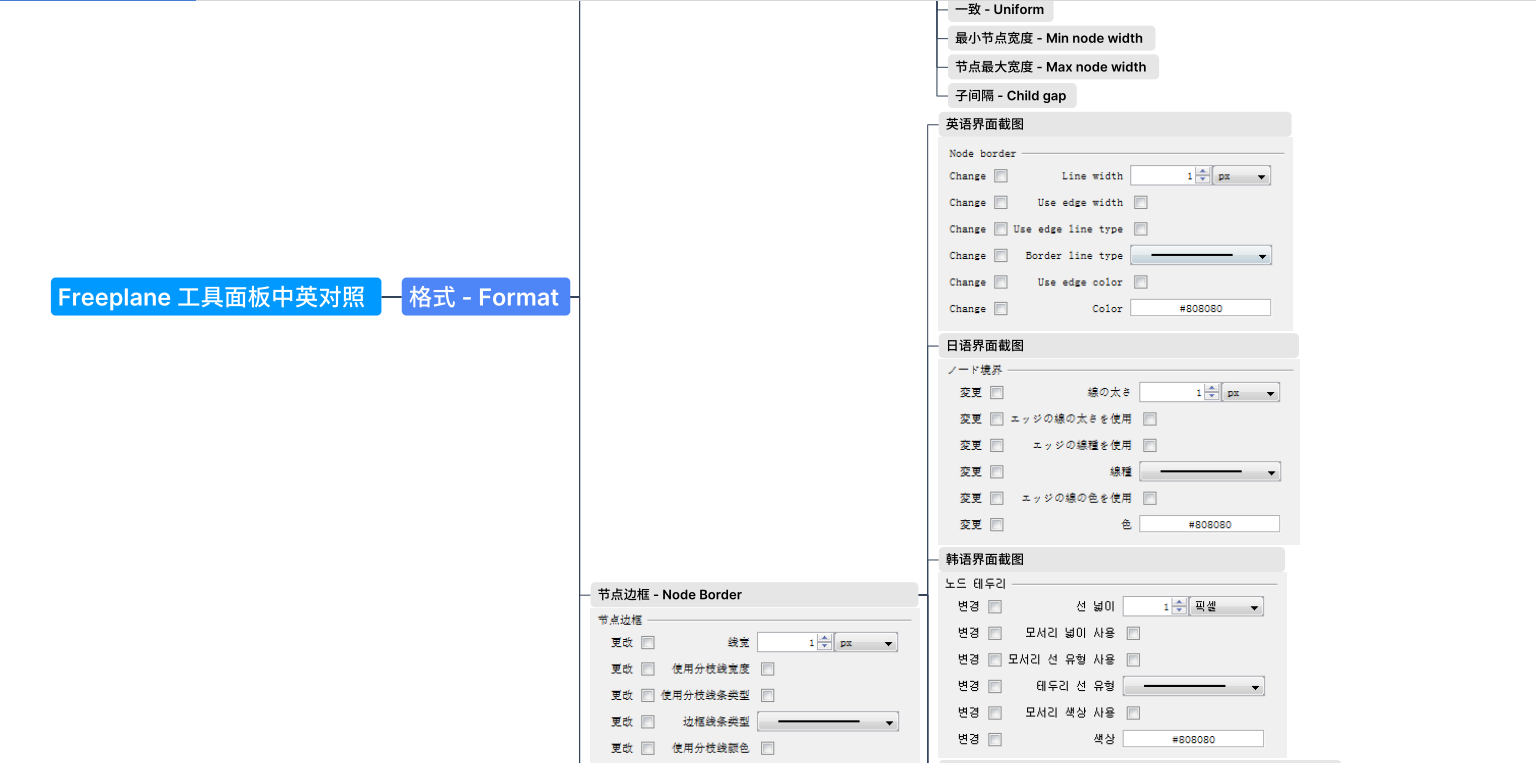
Task: Tick 更改 checkbox in the 线宽 row
Action: click(x=648, y=643)
